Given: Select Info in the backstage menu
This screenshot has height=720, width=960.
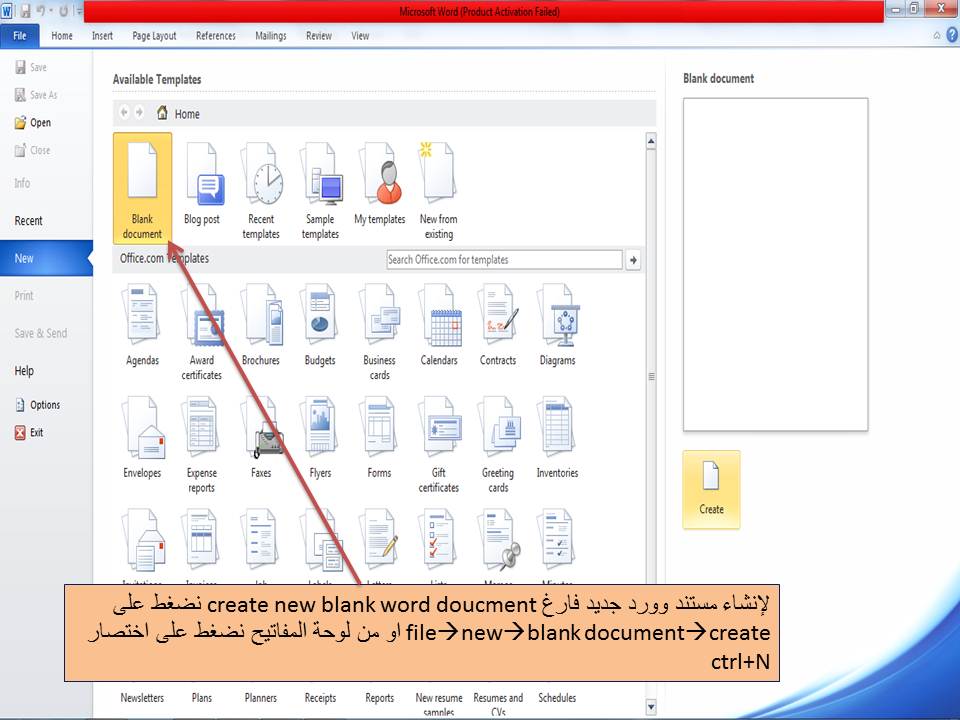Looking at the screenshot, I should click(22, 183).
